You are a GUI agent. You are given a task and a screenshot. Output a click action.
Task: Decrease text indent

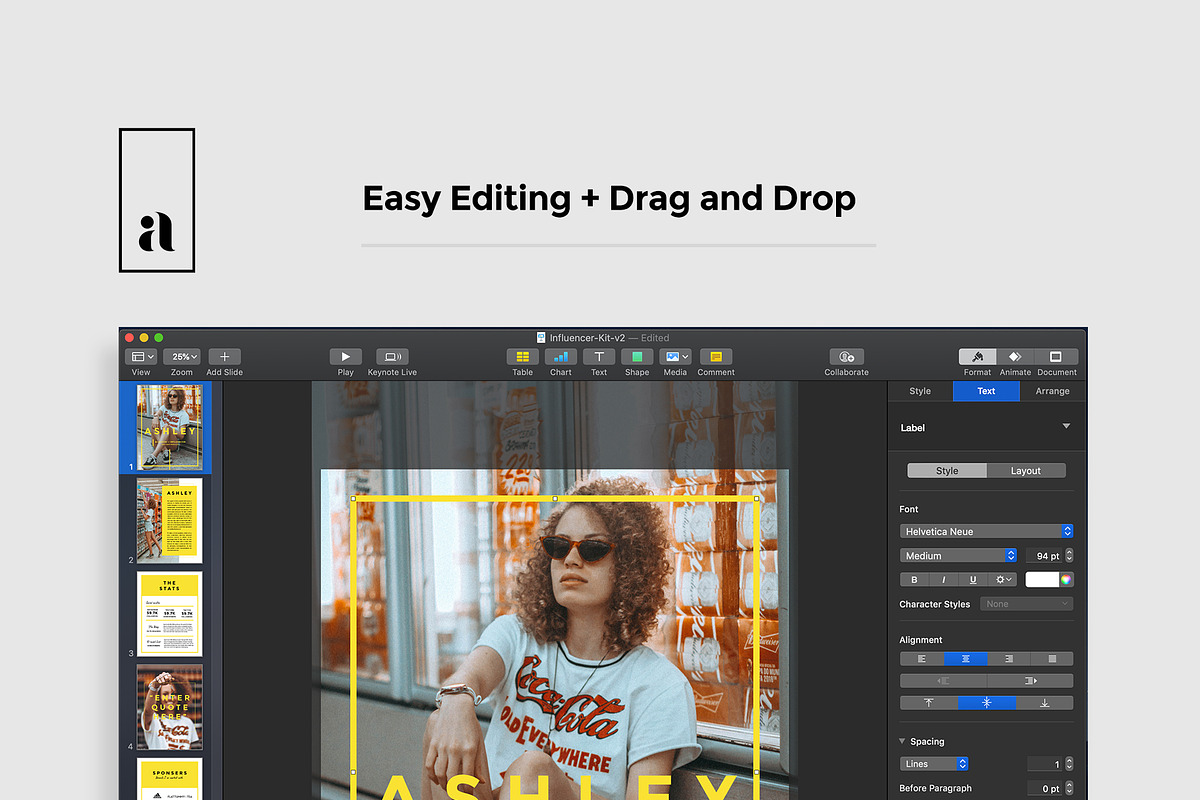pyautogui.click(x=943, y=681)
